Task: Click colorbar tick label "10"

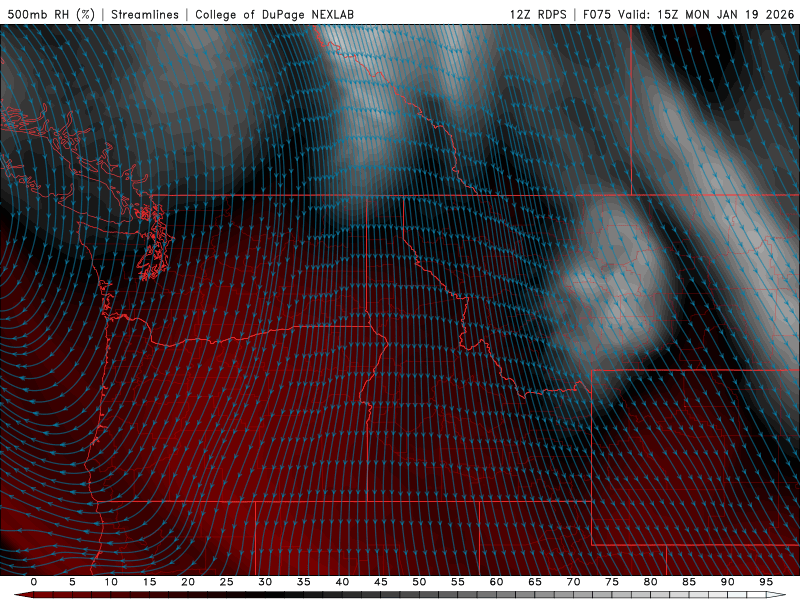Action: 111,582
